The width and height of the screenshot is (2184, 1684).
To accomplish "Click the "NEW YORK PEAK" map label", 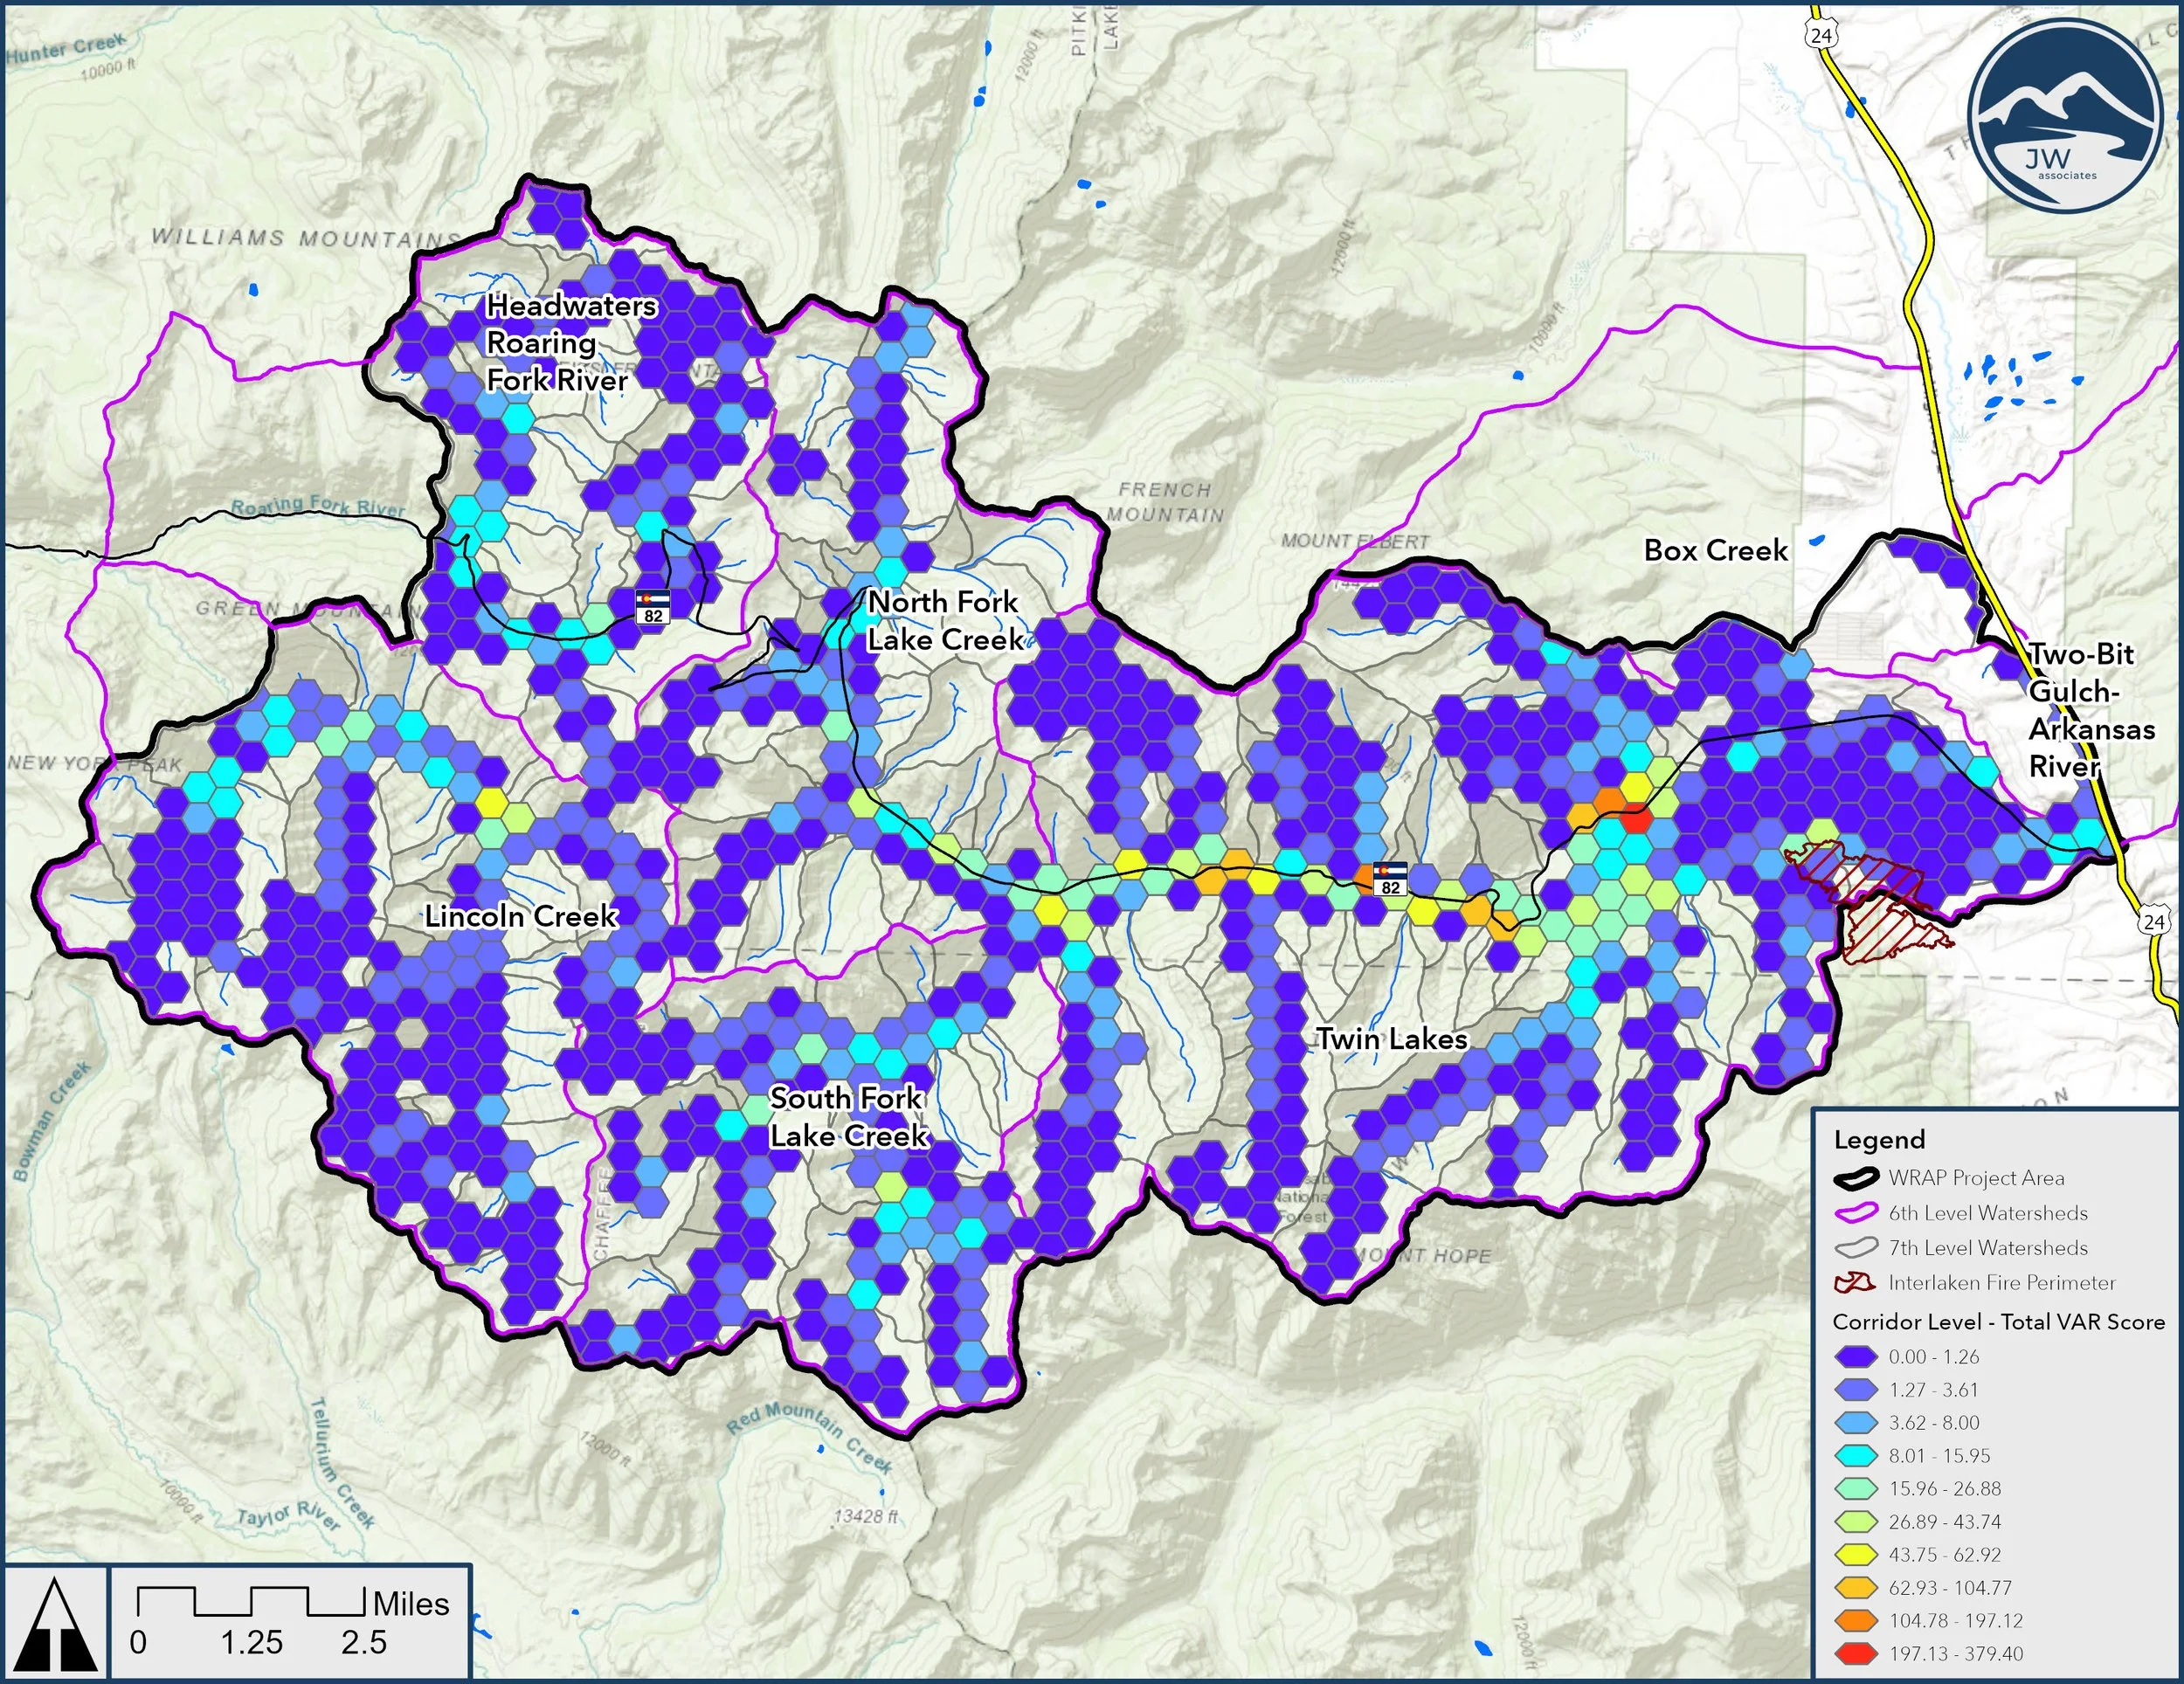I will click(95, 763).
